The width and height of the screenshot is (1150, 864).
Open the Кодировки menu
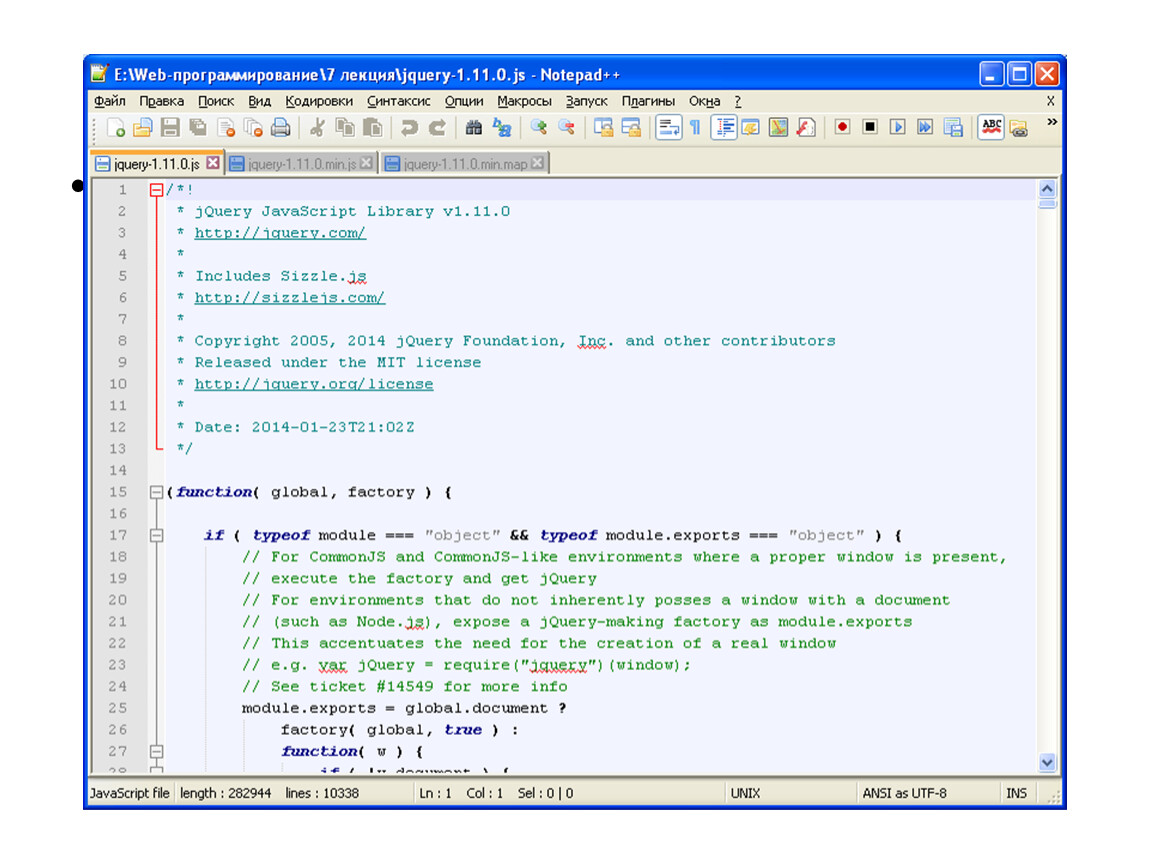(x=319, y=101)
